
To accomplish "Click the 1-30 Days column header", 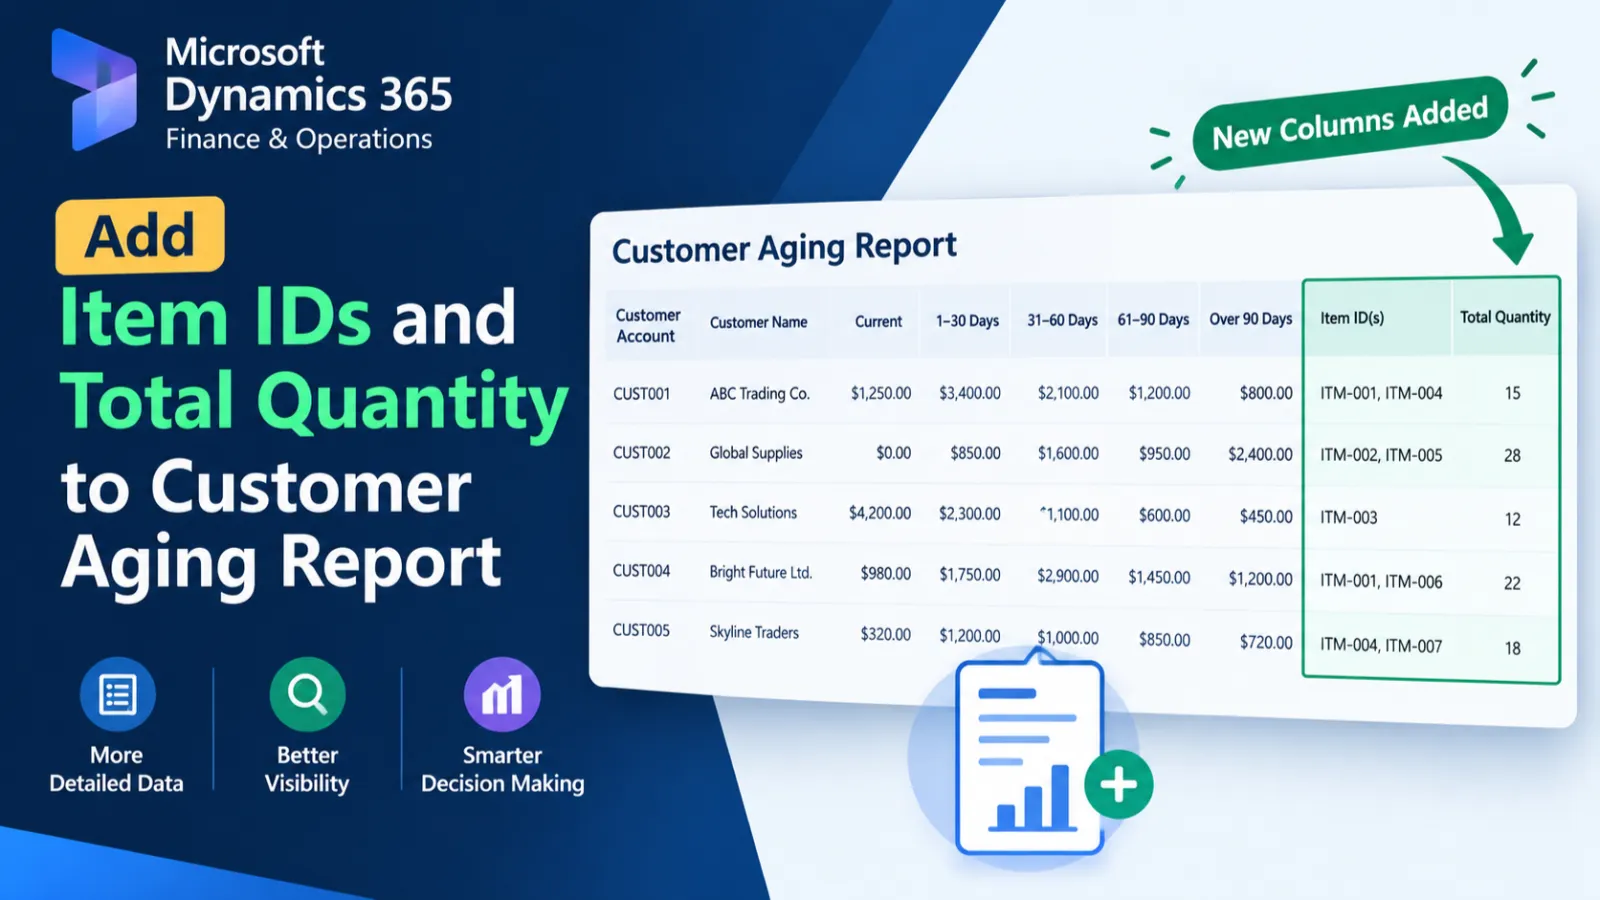I will click(x=967, y=320).
